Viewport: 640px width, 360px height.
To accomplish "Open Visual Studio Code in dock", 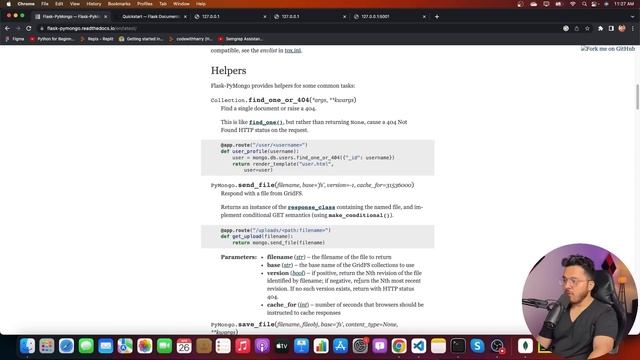I will point(419,346).
